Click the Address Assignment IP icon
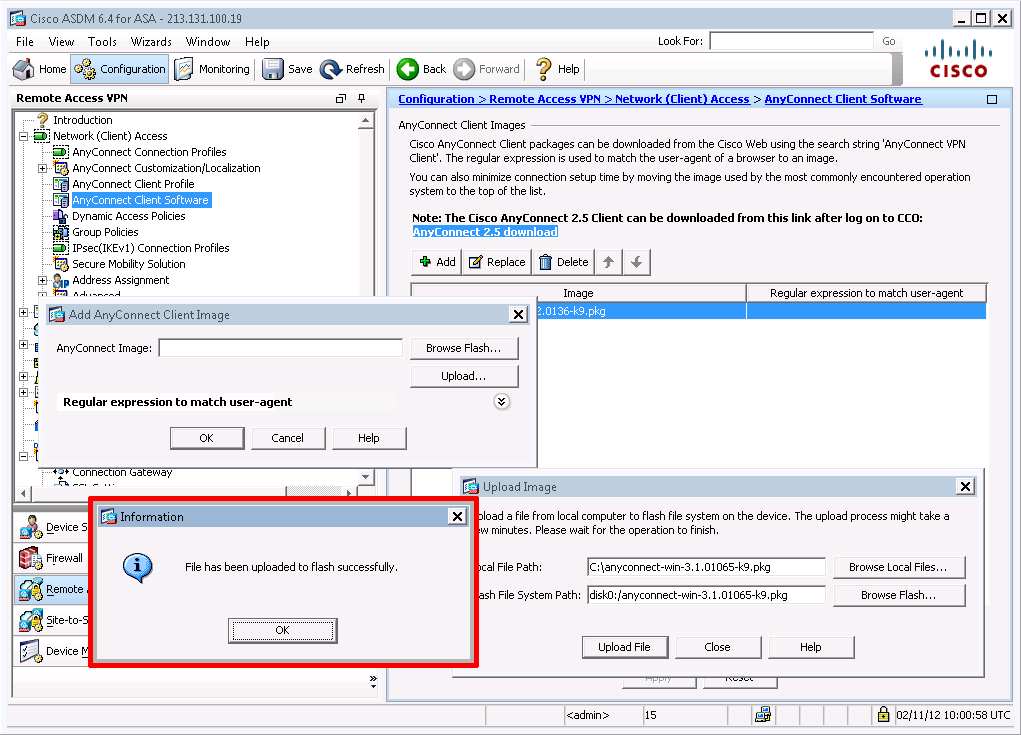 61,281
